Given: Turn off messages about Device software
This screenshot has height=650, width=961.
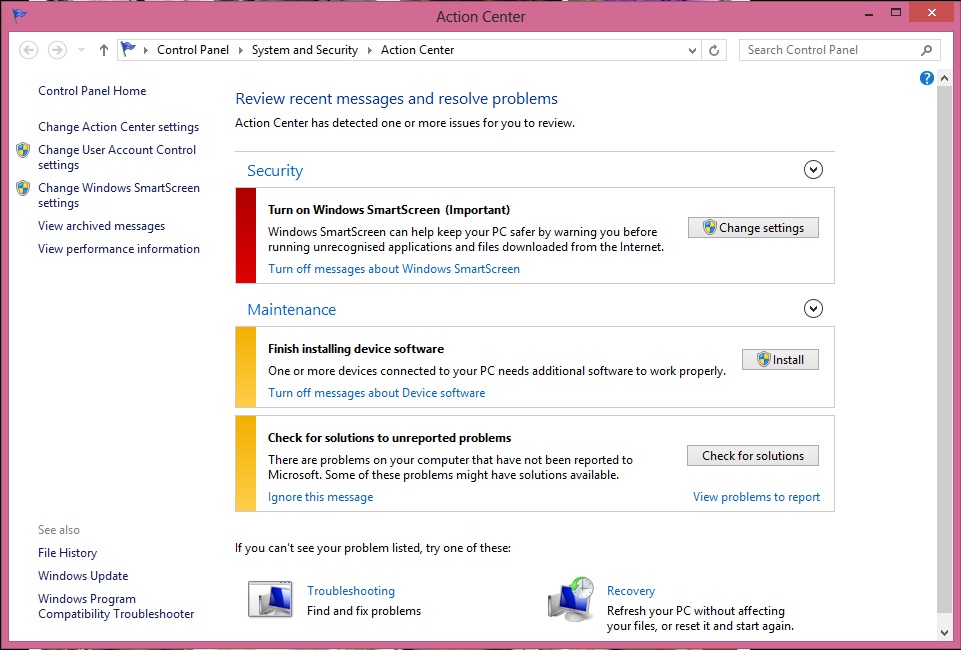Looking at the screenshot, I should 376,393.
